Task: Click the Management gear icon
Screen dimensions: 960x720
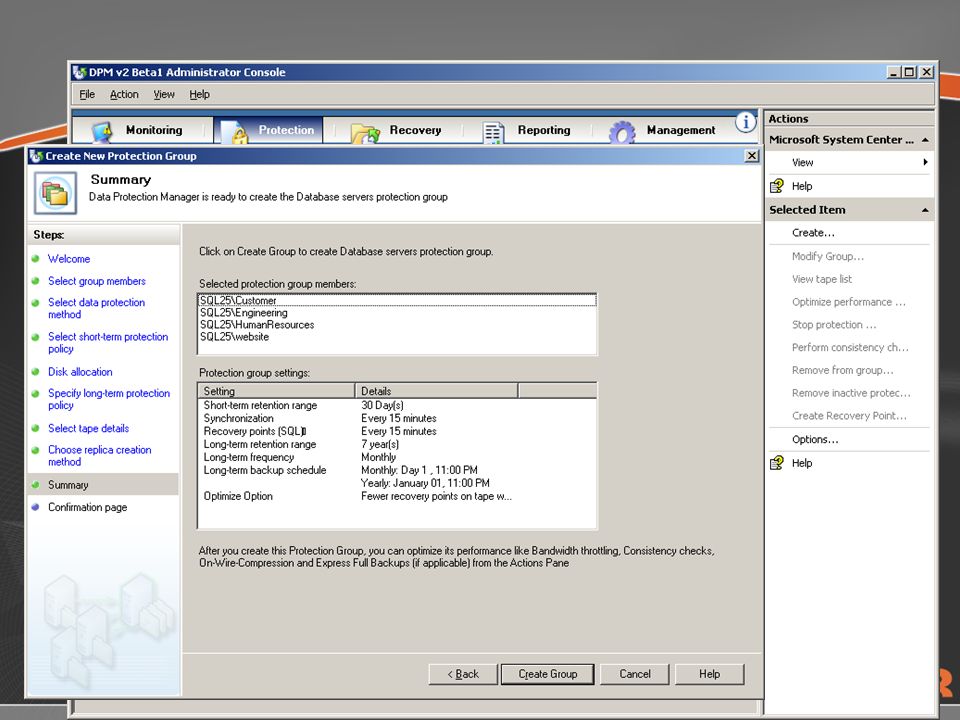Action: pos(622,132)
